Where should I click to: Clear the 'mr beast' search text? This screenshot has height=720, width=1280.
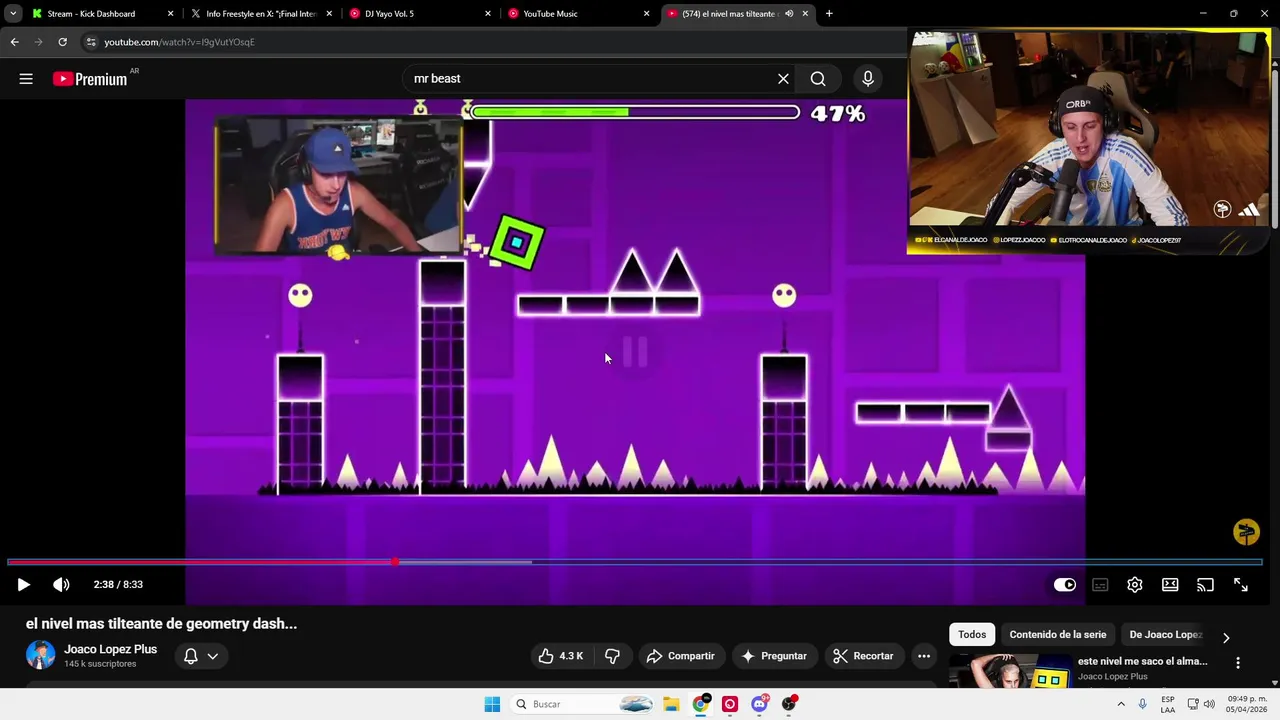pyautogui.click(x=783, y=78)
